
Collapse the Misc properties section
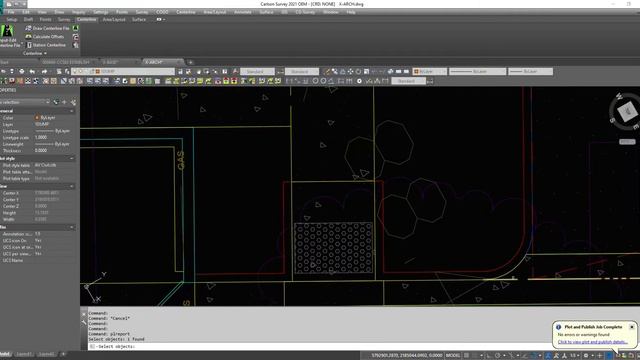[x=72, y=227]
